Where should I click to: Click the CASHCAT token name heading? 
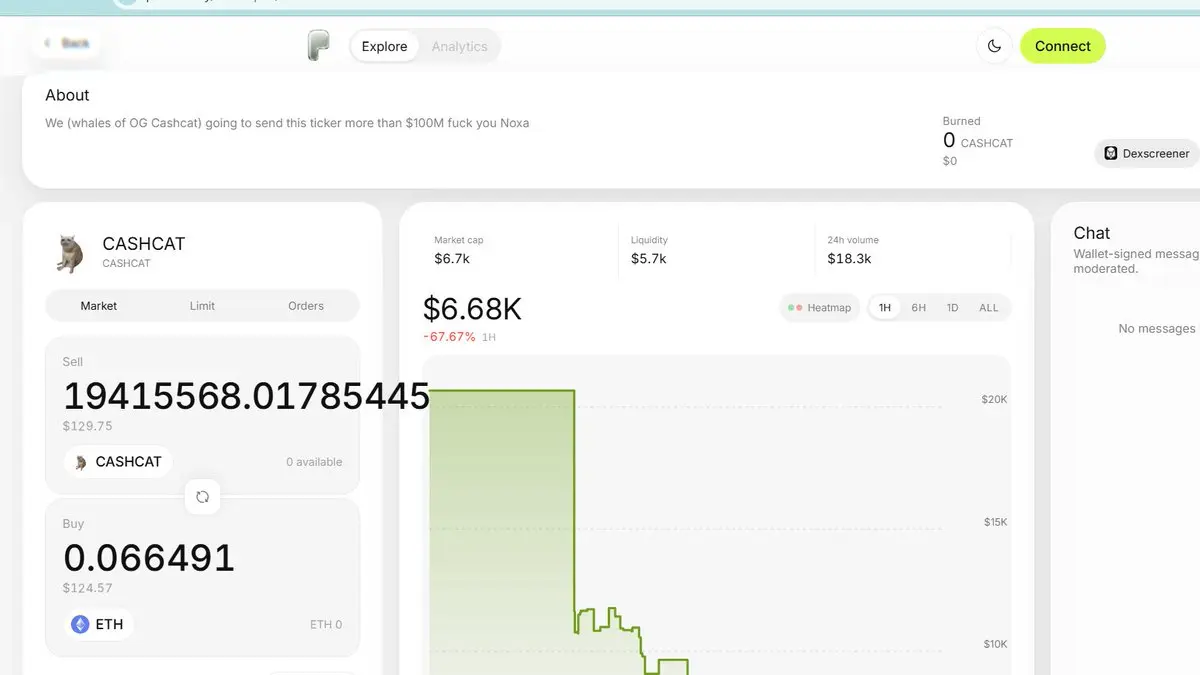pyautogui.click(x=144, y=244)
